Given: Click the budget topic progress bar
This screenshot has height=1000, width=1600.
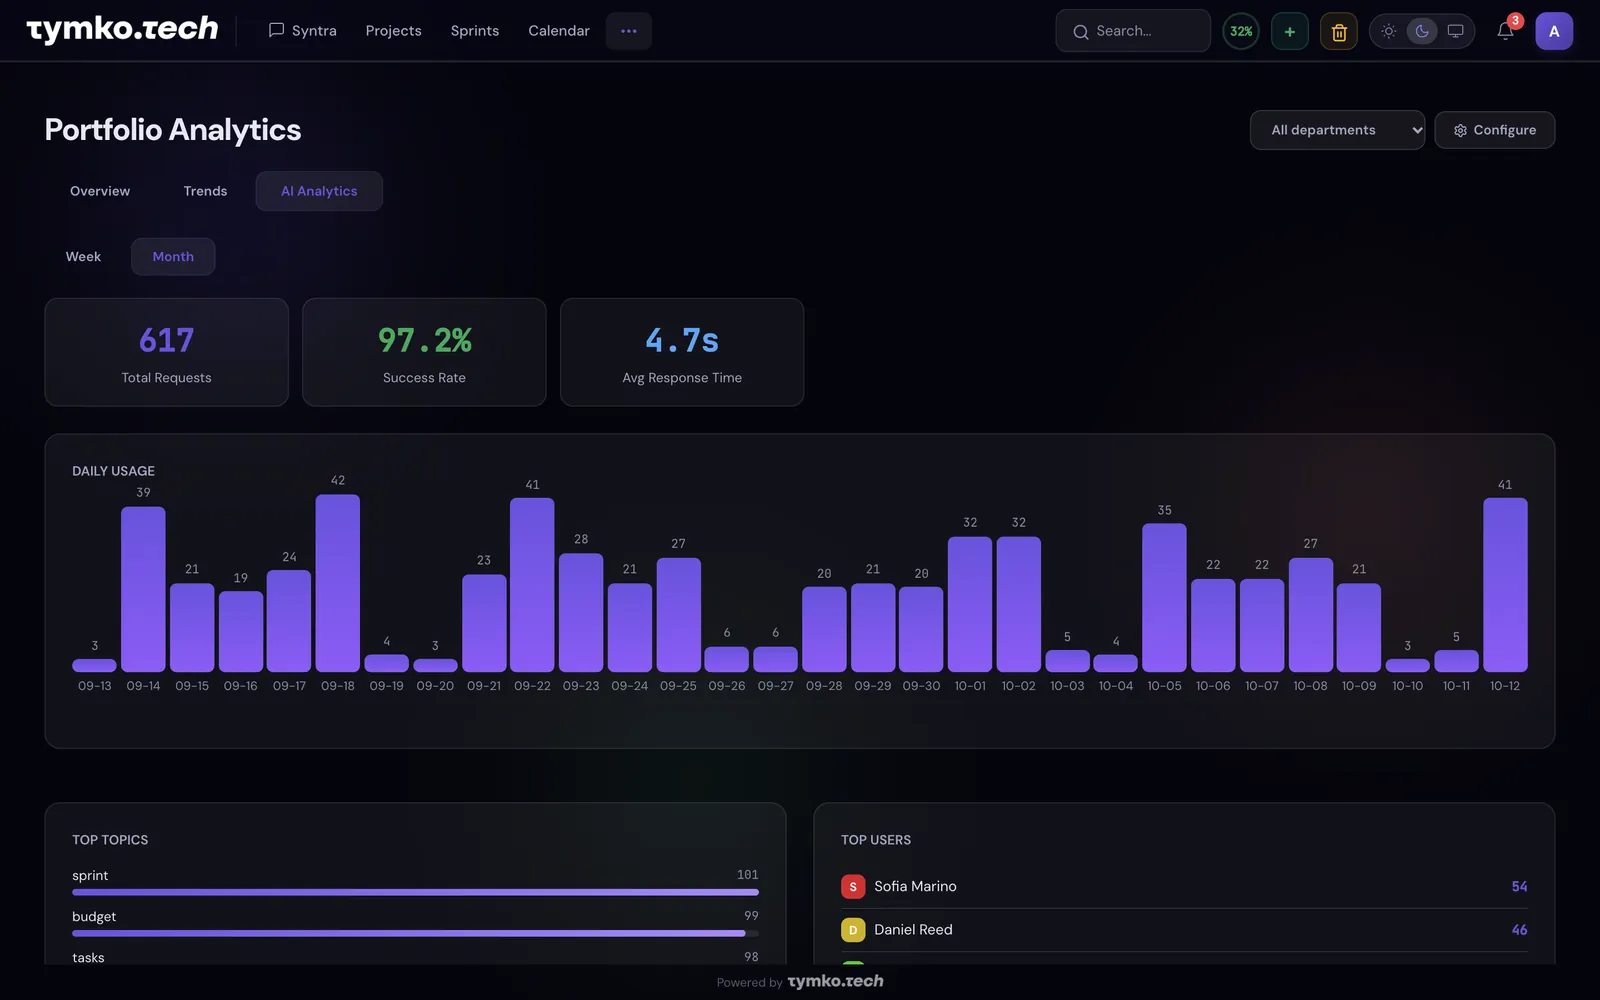Looking at the screenshot, I should 415,933.
